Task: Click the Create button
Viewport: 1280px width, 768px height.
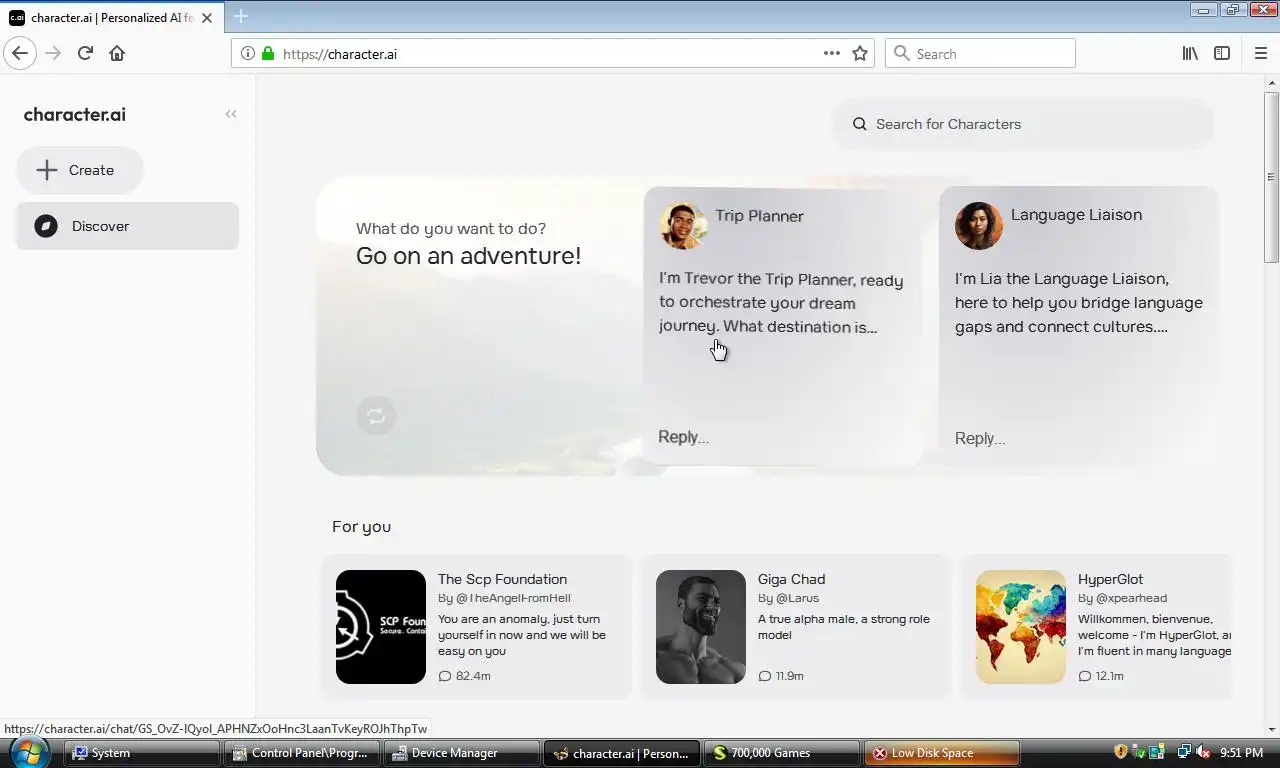Action: point(80,170)
